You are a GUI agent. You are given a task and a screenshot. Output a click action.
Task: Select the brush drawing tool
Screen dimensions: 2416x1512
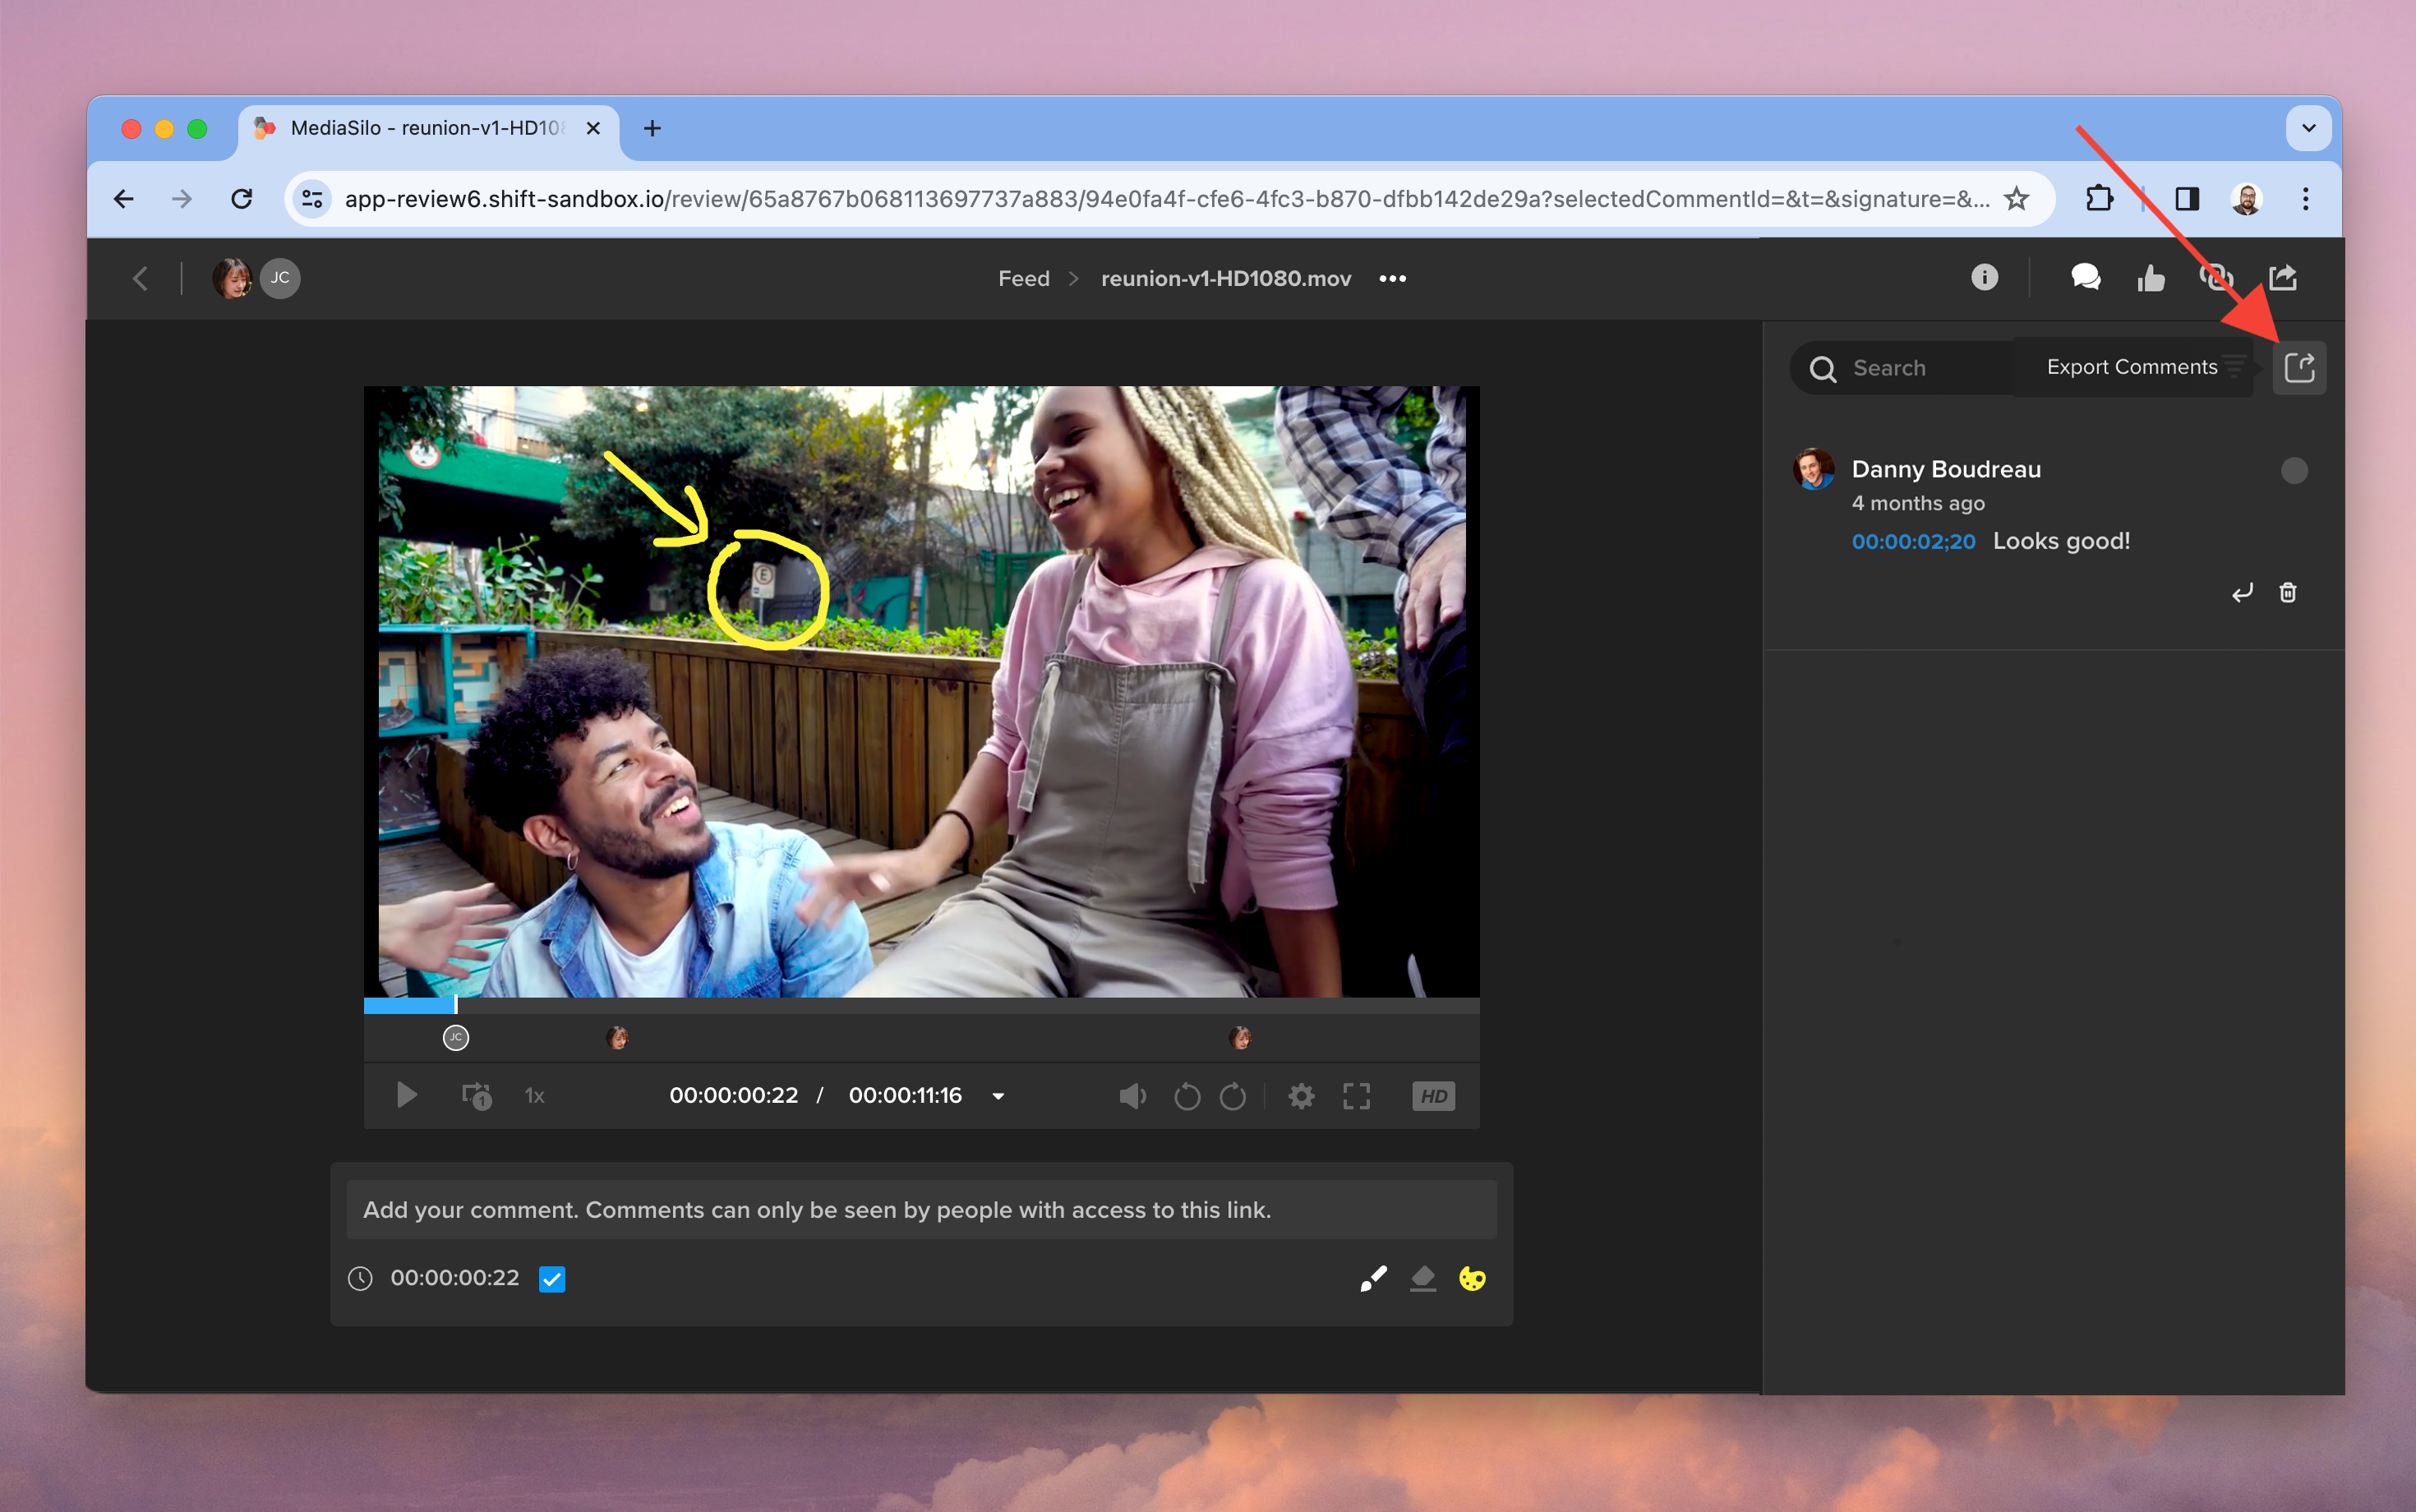pyautogui.click(x=1373, y=1278)
